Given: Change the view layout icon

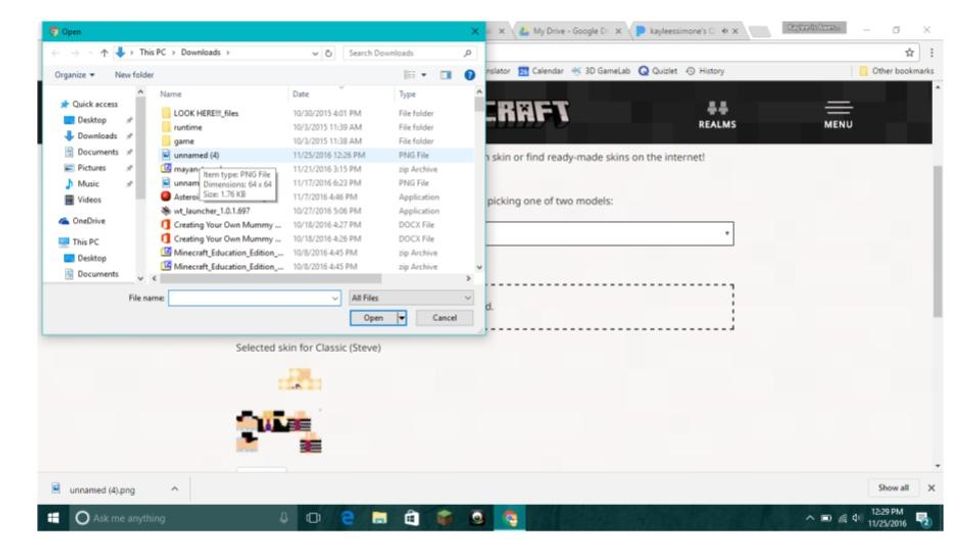Looking at the screenshot, I should (x=409, y=75).
